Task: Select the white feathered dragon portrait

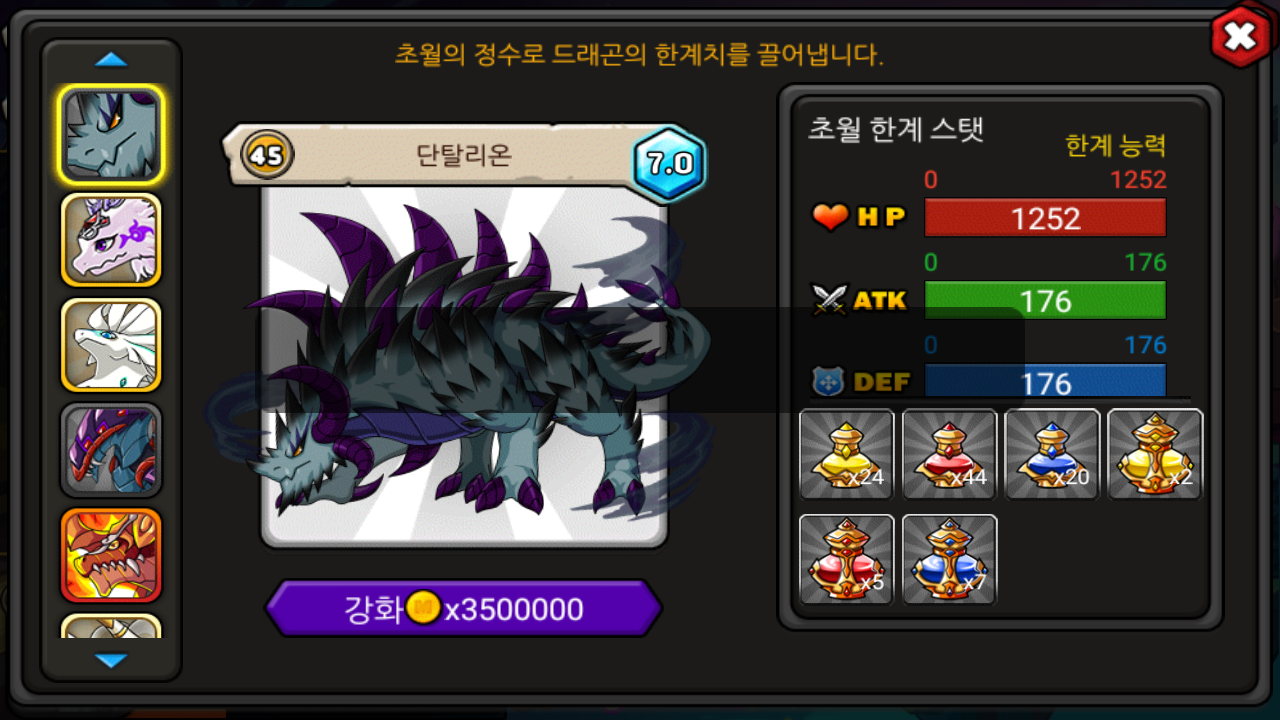Action: point(111,345)
